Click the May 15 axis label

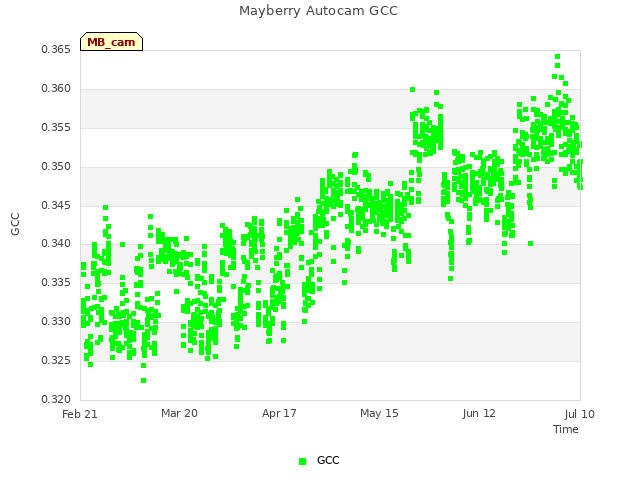379,413
